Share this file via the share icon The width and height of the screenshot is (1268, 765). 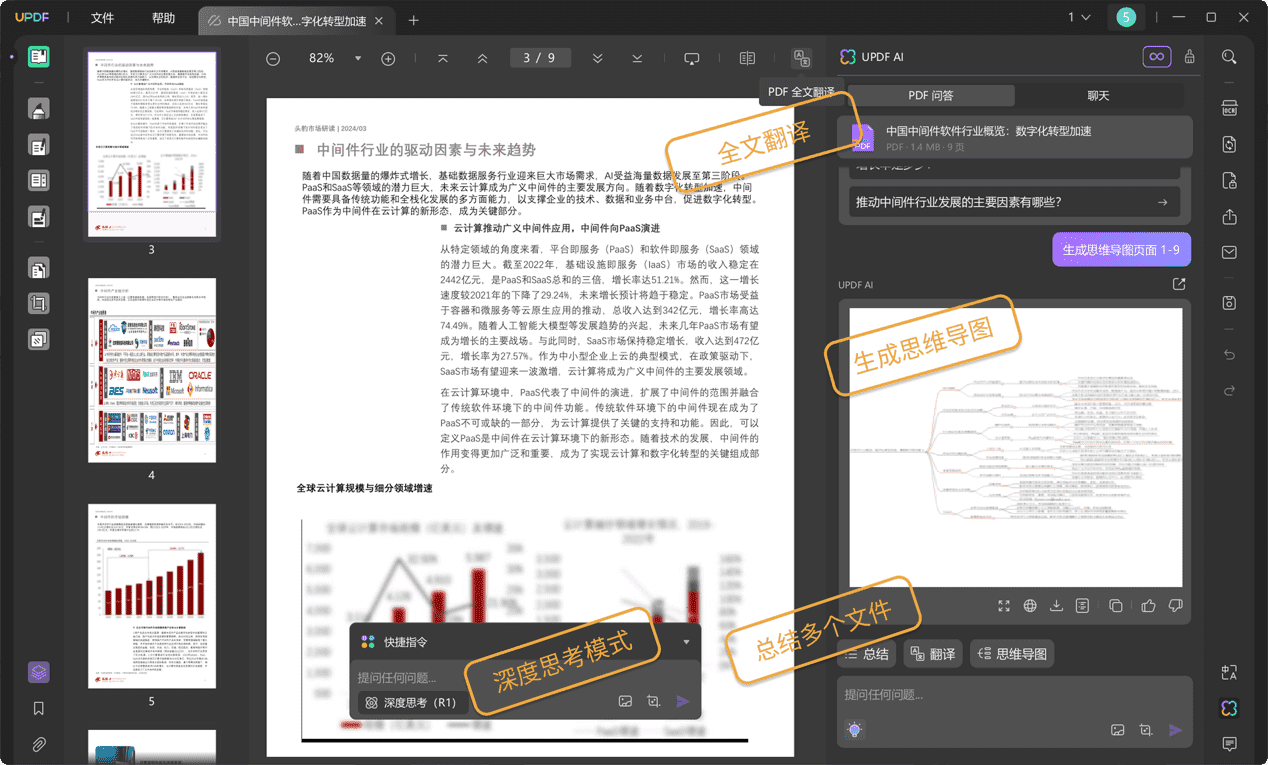1230,216
